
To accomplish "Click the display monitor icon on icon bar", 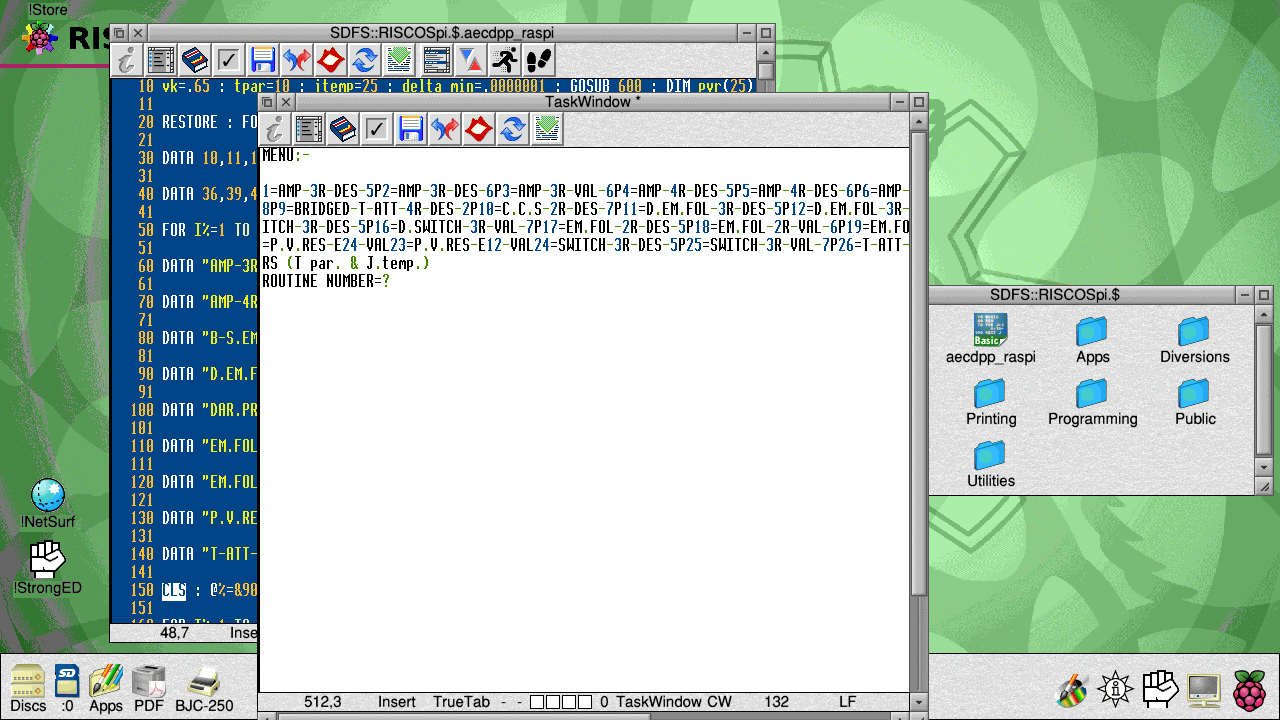I will (1203, 689).
